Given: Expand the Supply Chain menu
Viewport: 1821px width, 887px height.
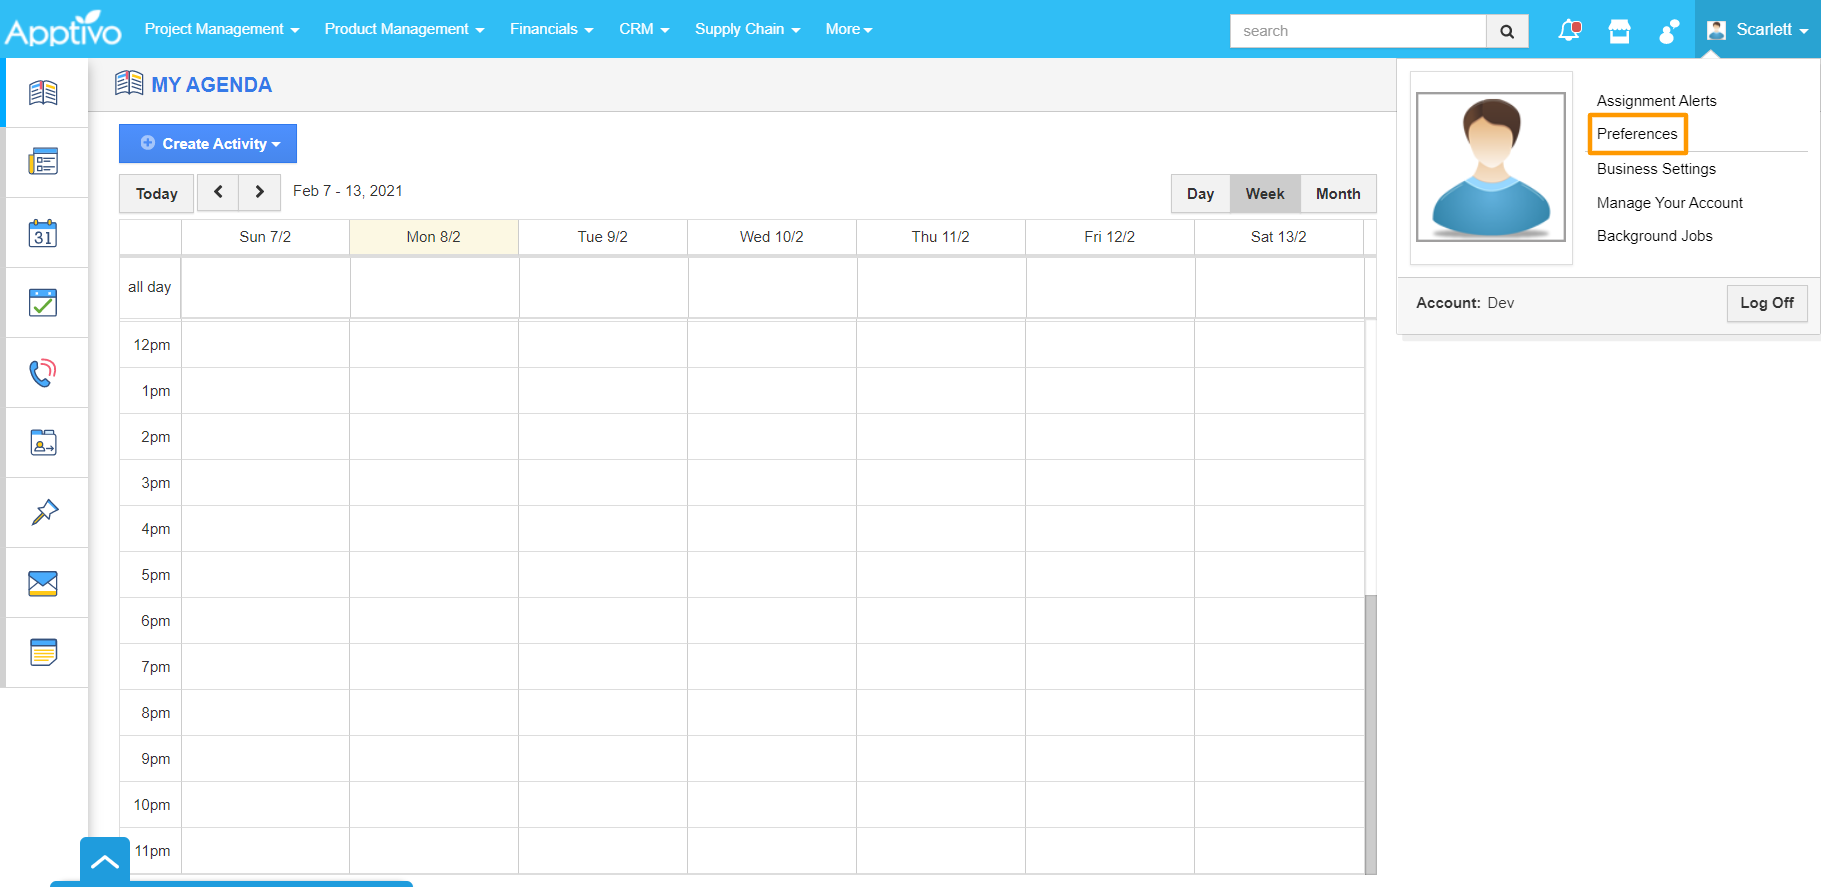Looking at the screenshot, I should click(x=747, y=29).
